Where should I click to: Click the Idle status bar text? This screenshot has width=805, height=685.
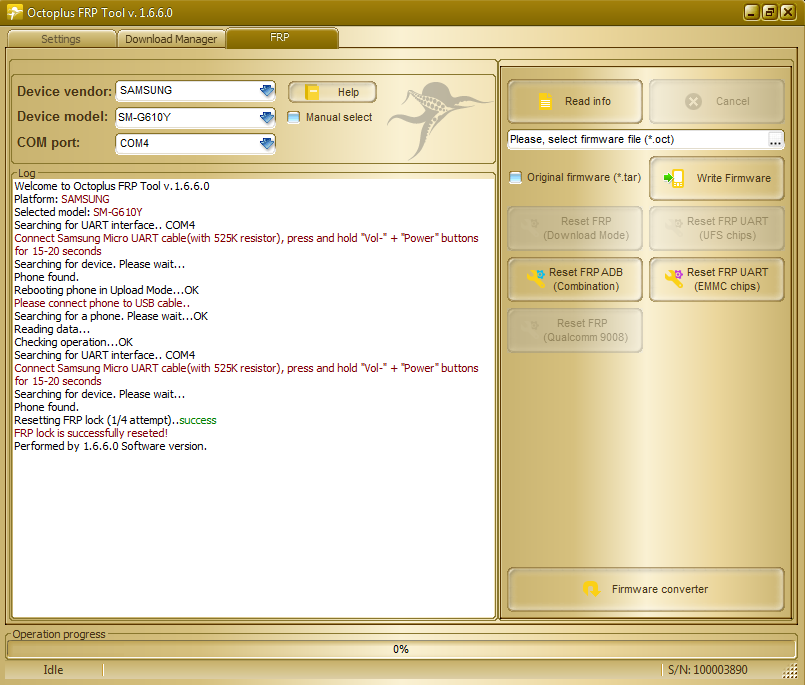pyautogui.click(x=53, y=670)
